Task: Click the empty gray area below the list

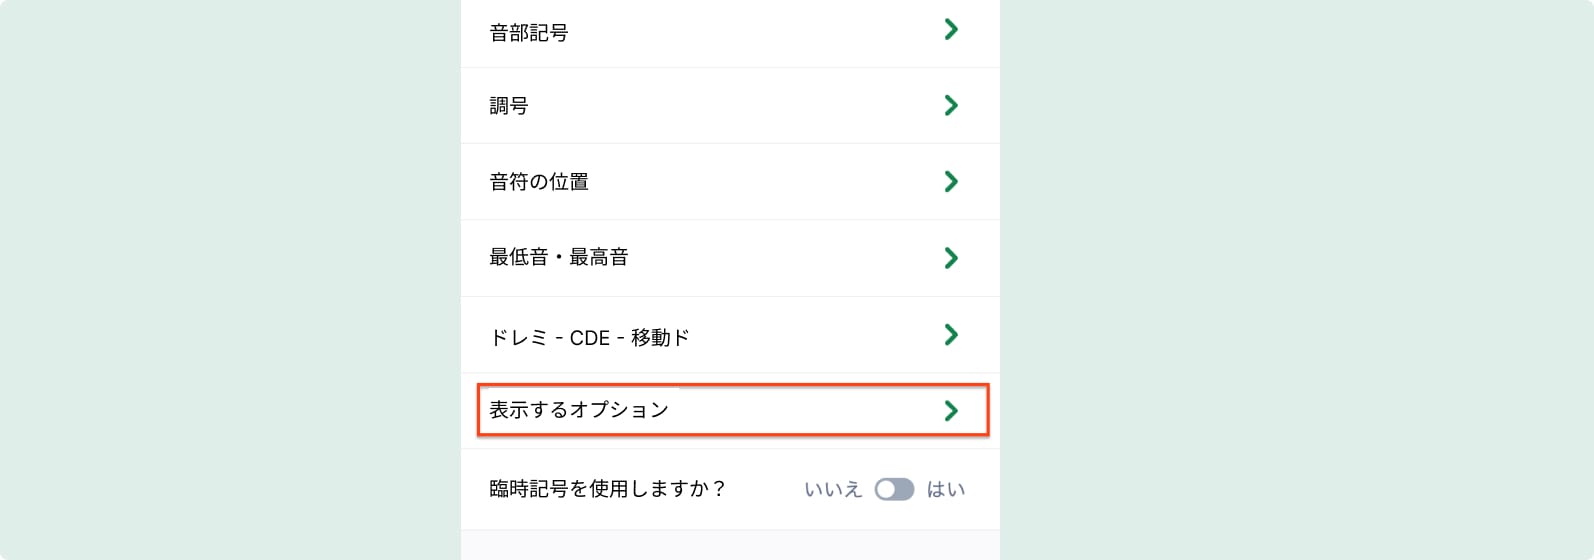Action: click(730, 546)
